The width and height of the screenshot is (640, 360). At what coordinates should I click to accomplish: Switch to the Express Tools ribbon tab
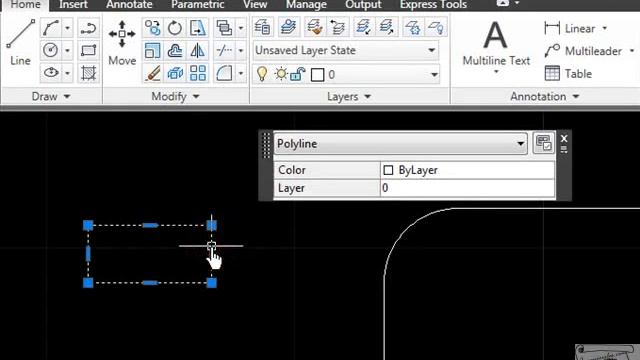[x=433, y=5]
